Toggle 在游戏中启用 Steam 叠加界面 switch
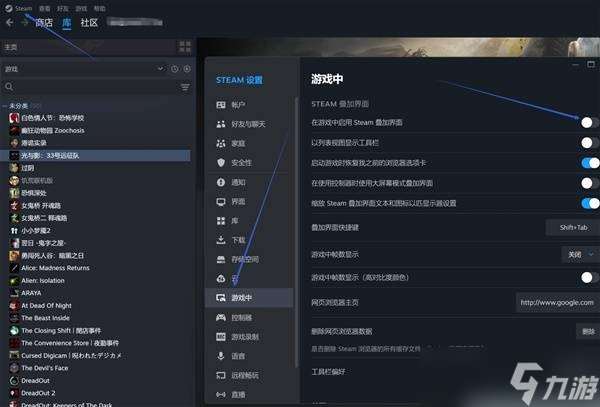 (589, 122)
